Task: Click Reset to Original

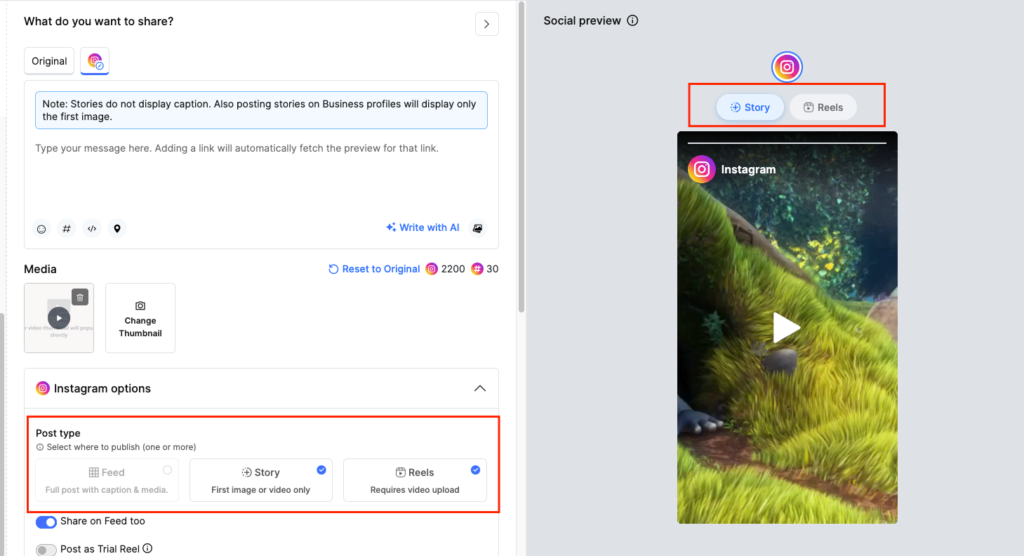Action: click(x=374, y=269)
